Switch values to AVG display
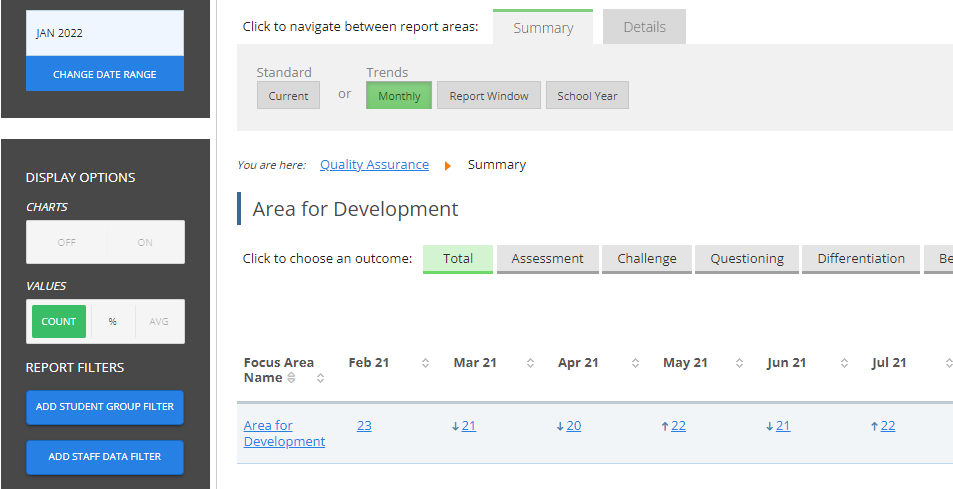This screenshot has height=489, width=953. [158, 322]
